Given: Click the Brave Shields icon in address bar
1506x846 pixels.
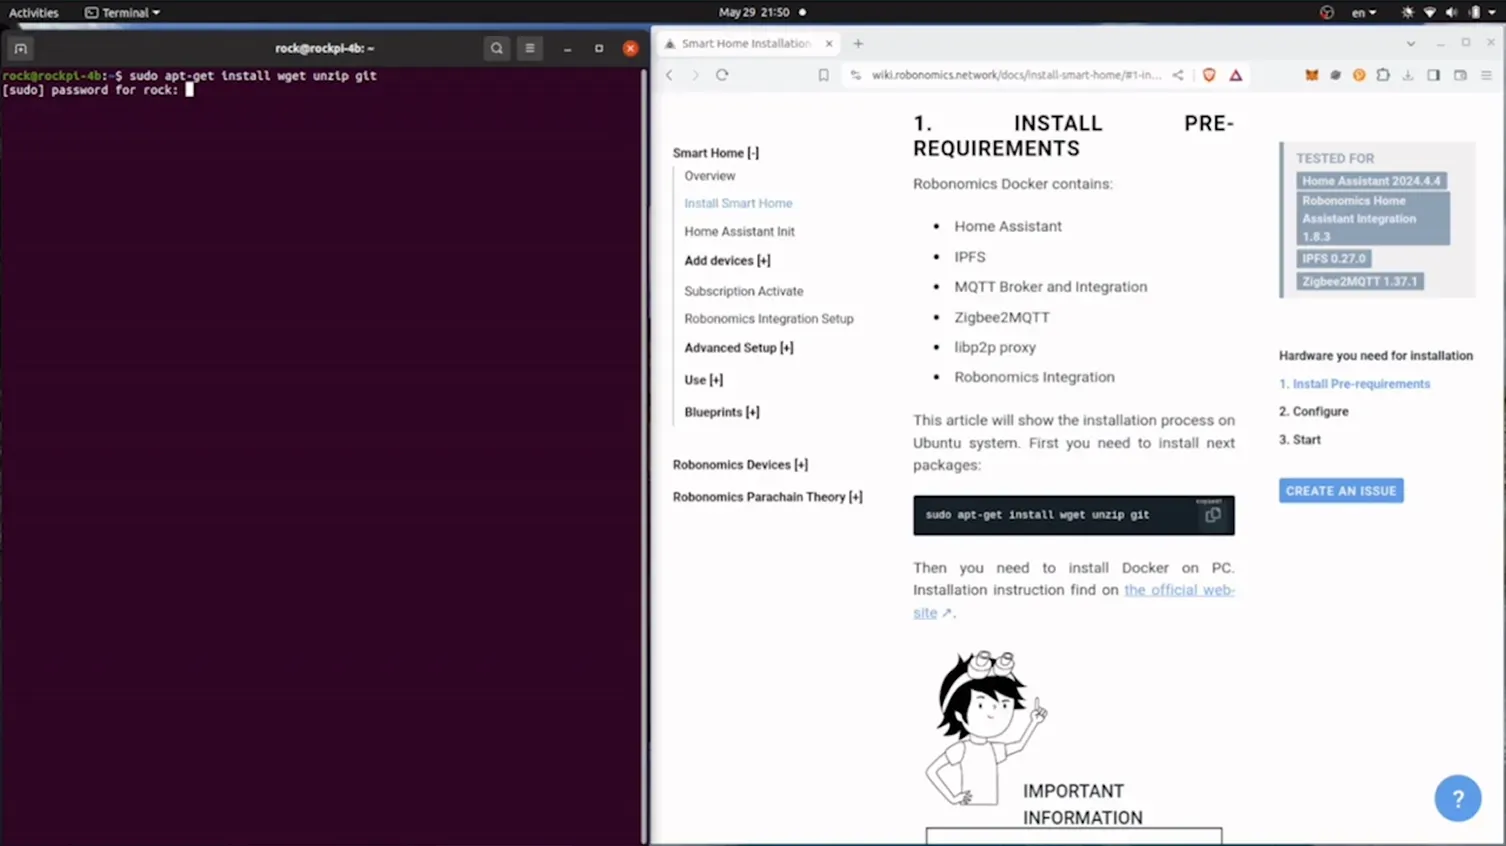Looking at the screenshot, I should (x=1209, y=74).
